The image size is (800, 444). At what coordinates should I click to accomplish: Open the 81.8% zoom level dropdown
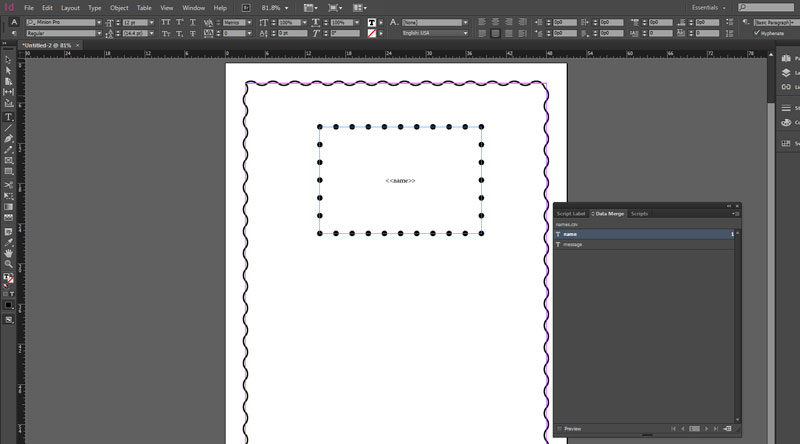click(x=286, y=8)
